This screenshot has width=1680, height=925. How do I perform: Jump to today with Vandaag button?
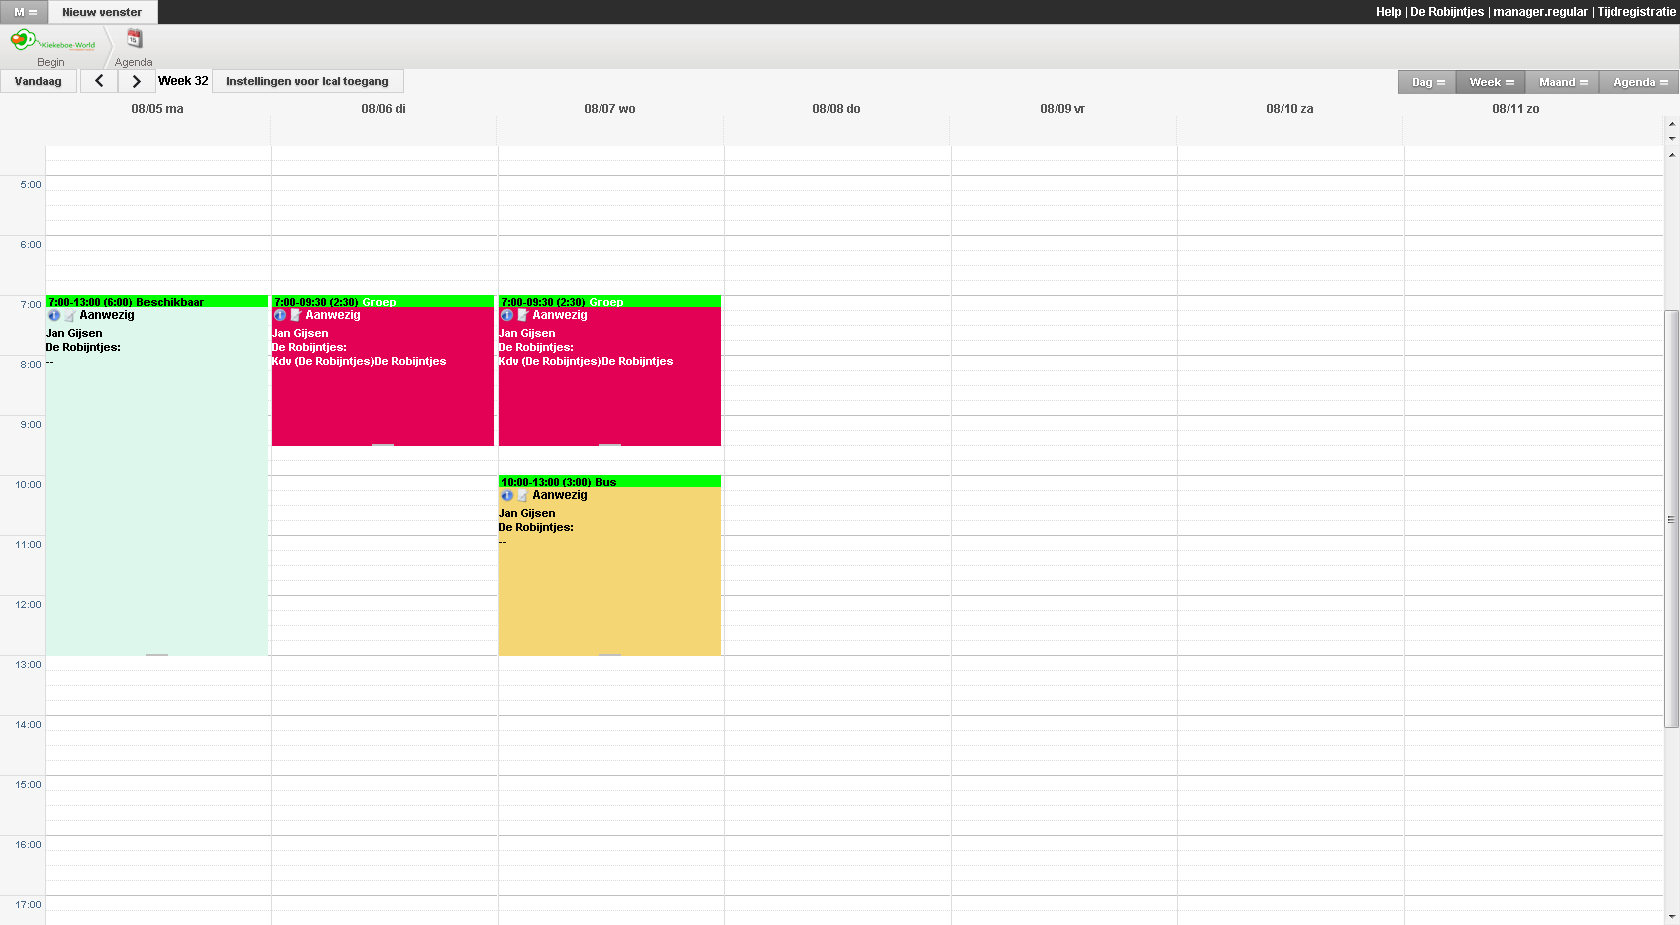click(x=38, y=81)
